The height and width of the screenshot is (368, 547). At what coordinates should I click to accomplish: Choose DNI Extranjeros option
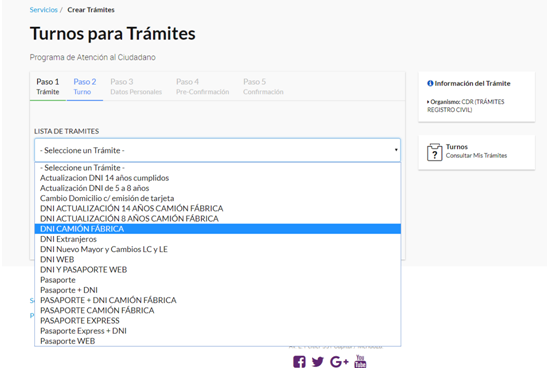tap(218, 239)
